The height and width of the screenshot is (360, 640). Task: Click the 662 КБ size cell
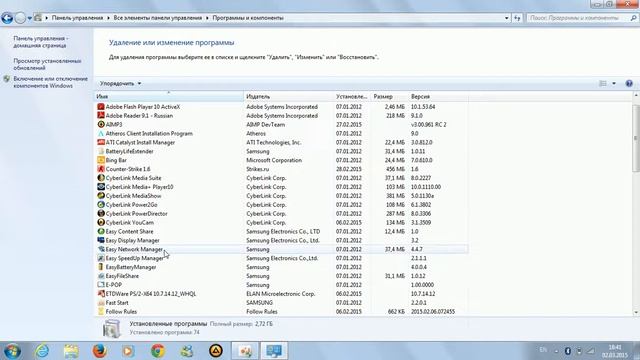(396, 312)
